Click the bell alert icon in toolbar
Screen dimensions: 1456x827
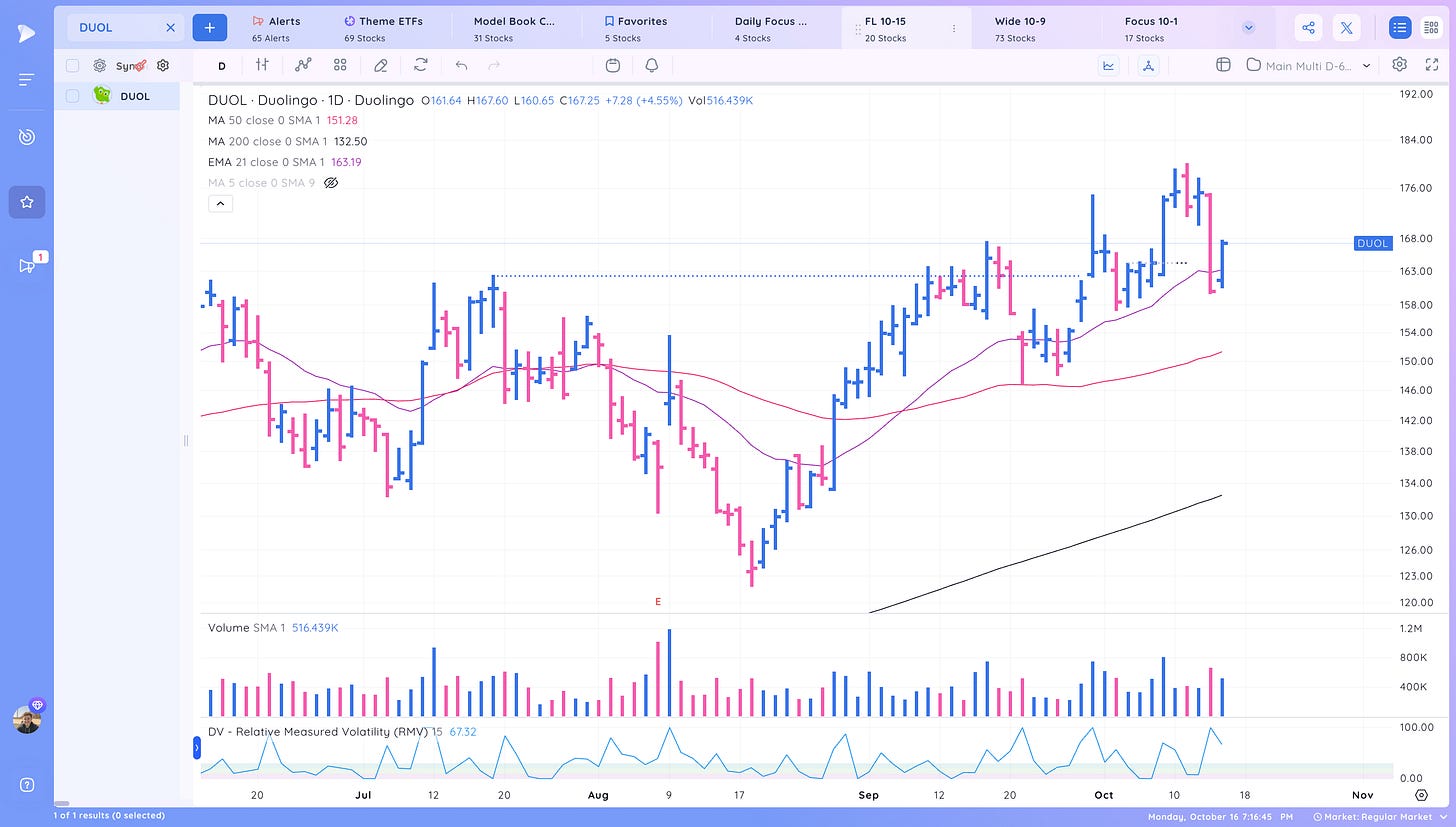coord(652,65)
